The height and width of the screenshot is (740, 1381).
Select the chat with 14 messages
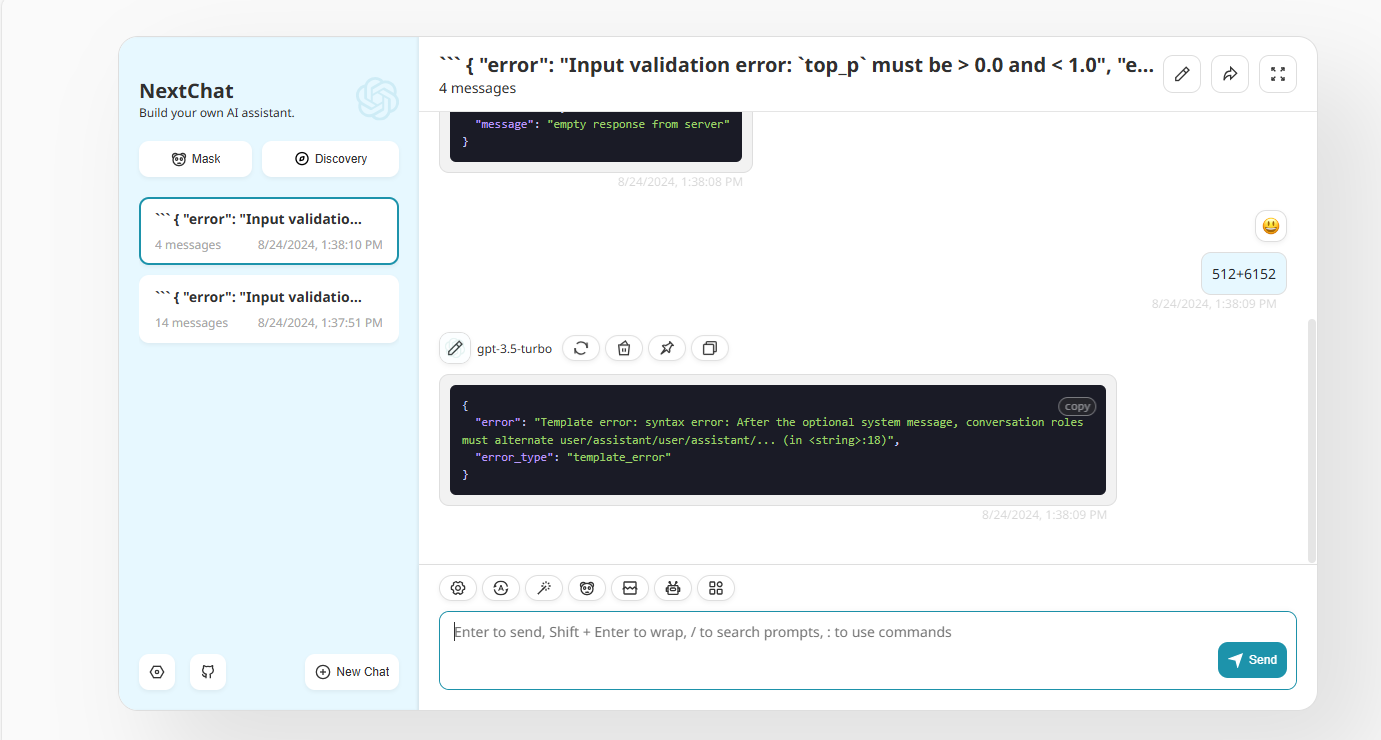tap(268, 309)
